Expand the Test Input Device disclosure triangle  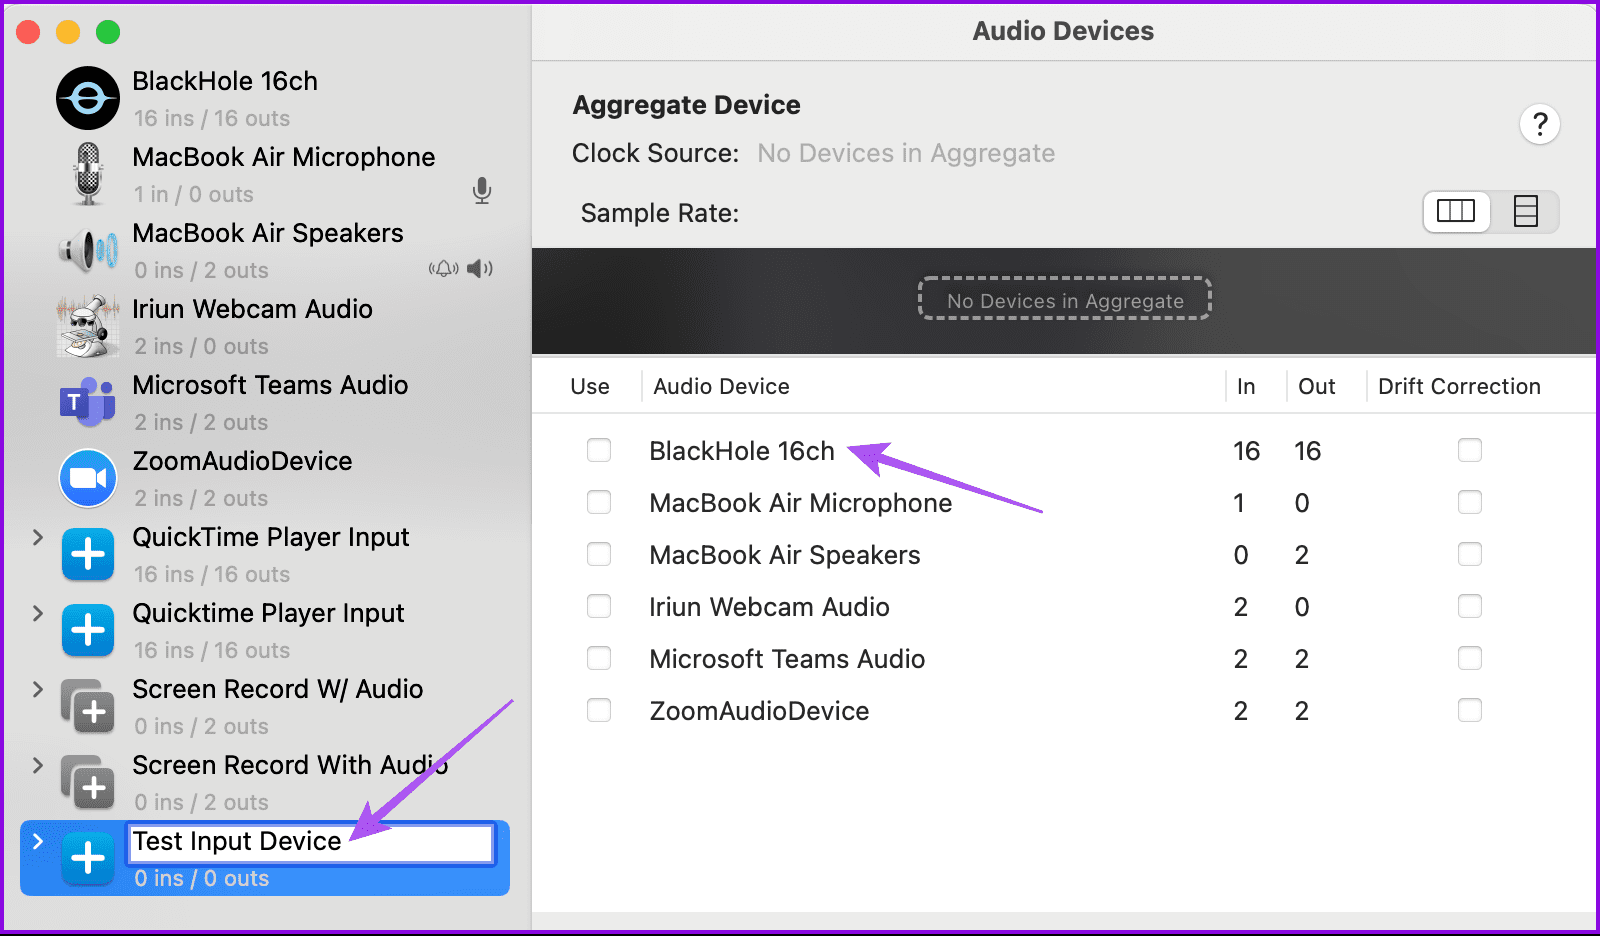click(x=38, y=841)
